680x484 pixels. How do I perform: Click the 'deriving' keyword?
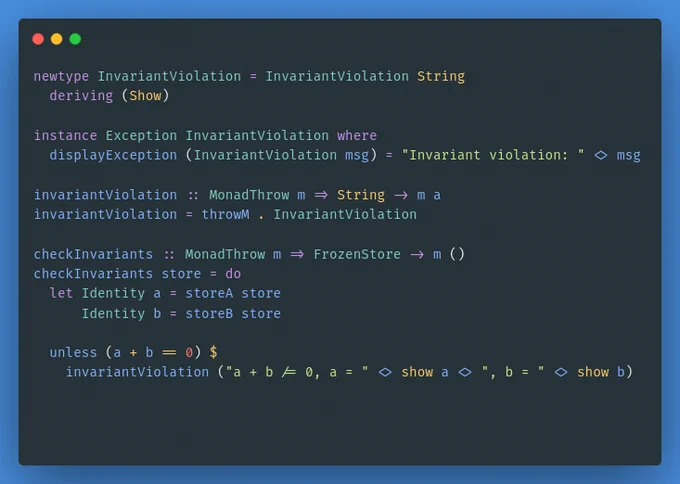click(x=81, y=95)
